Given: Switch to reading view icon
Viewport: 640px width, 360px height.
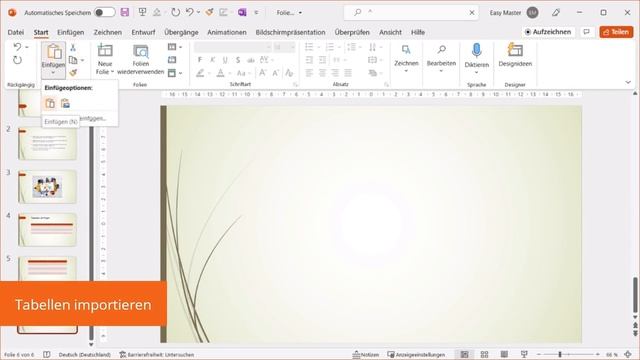Looking at the screenshot, I should point(504,354).
